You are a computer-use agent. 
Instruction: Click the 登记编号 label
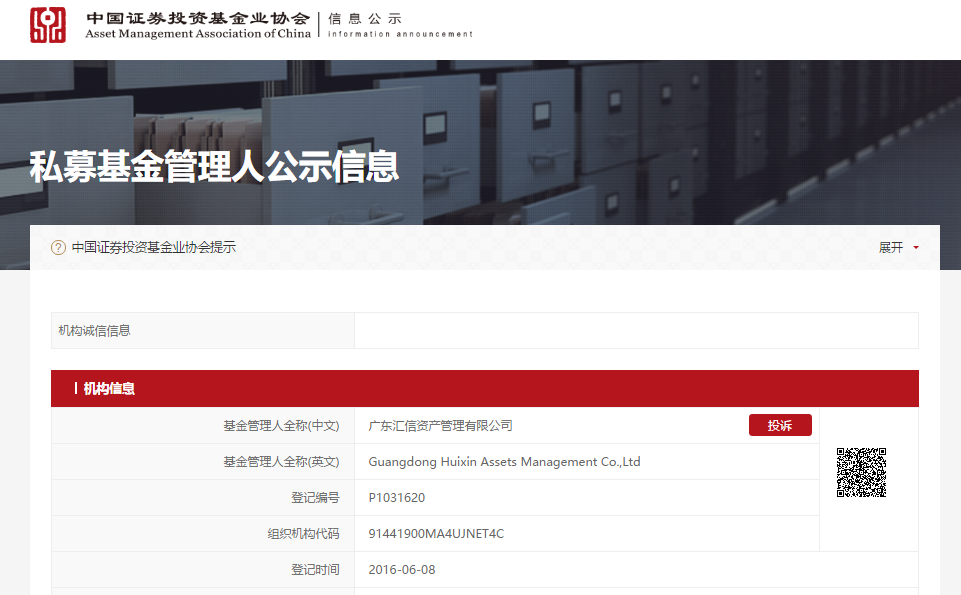coord(315,498)
